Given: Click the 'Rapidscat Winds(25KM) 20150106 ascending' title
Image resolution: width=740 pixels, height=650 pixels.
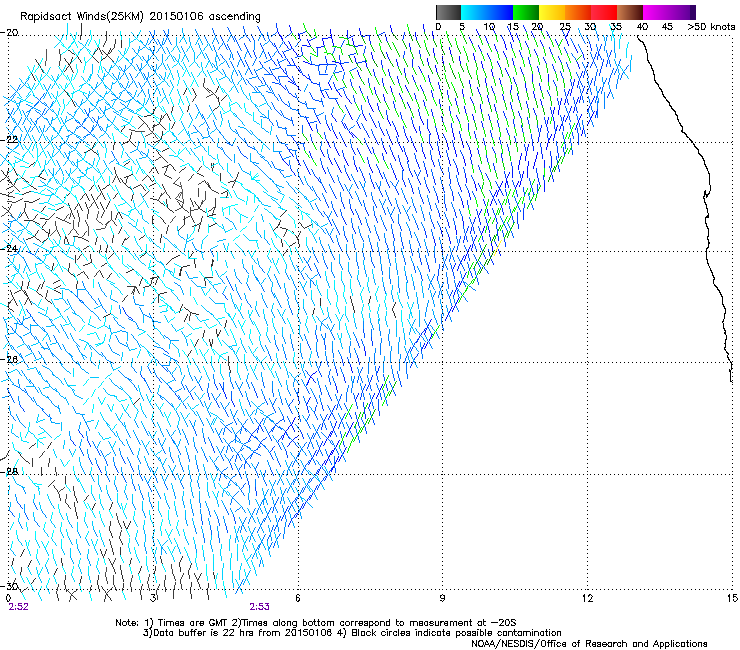Looking at the screenshot, I should [x=140, y=17].
